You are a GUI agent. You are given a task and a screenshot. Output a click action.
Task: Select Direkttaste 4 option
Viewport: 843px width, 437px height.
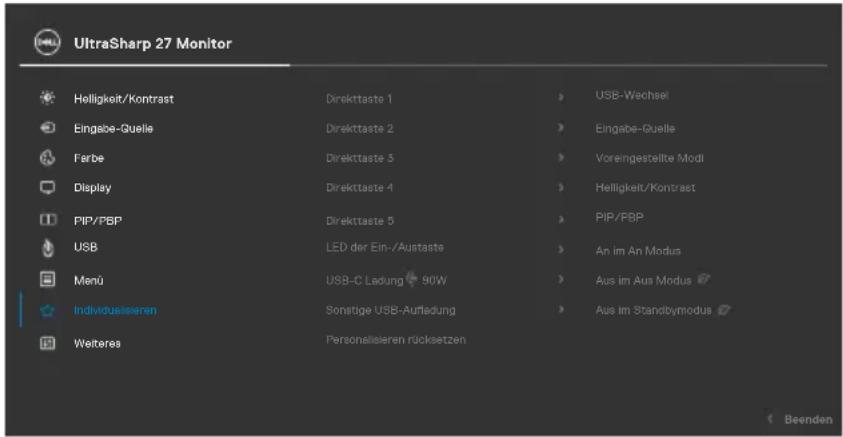pyautogui.click(x=360, y=188)
